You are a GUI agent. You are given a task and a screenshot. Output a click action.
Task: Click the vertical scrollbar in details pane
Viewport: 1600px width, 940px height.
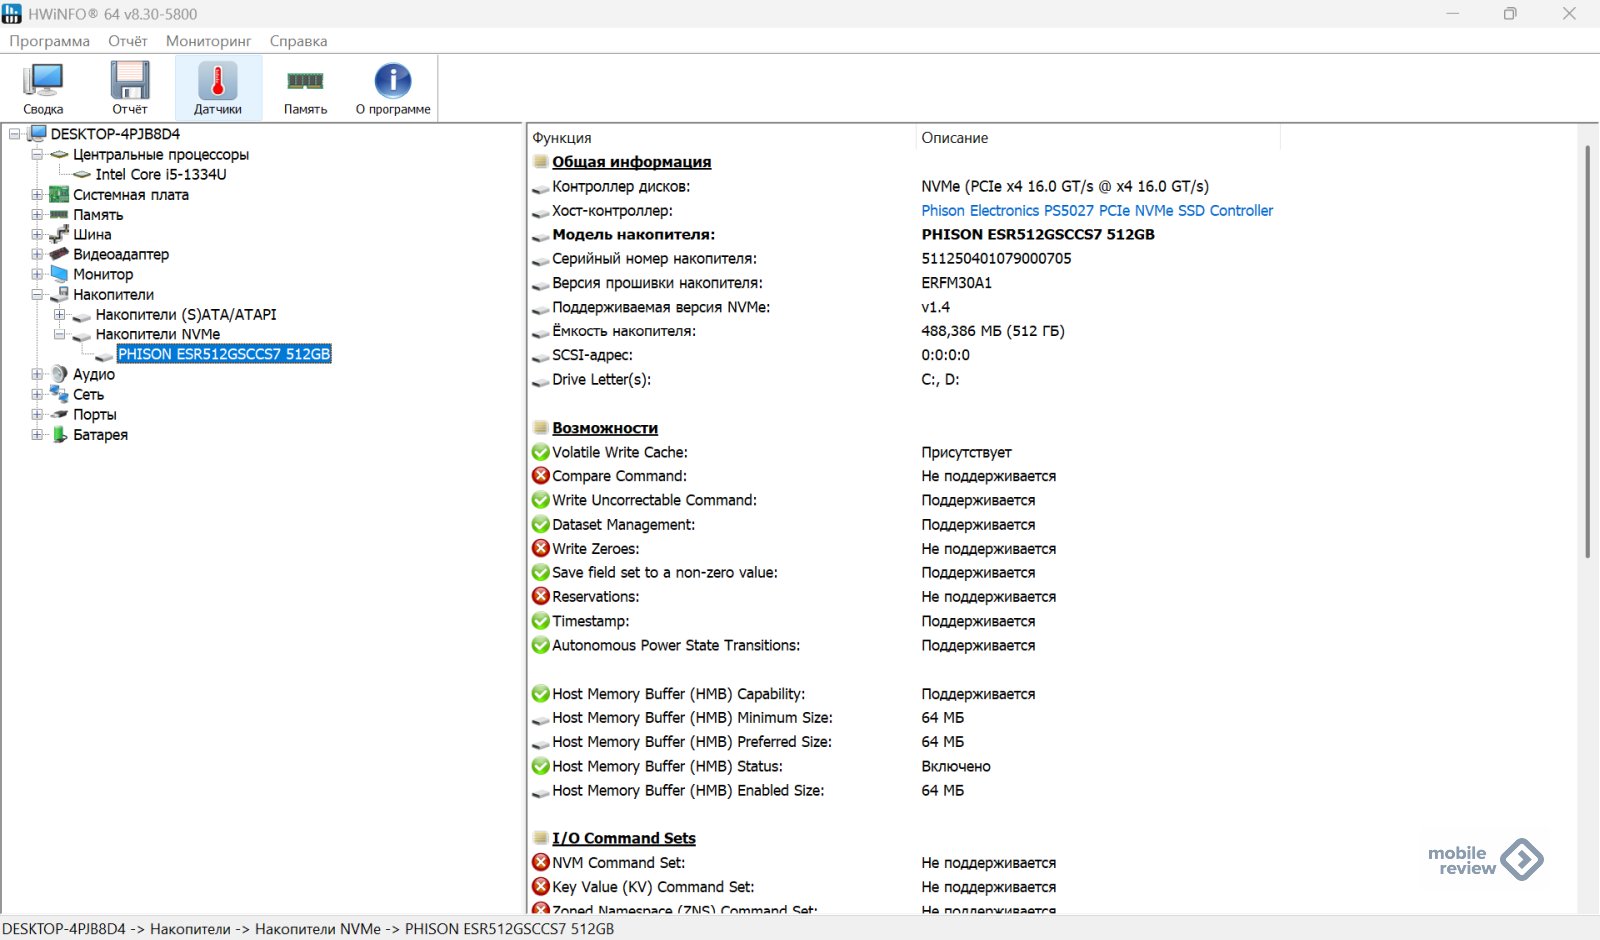1587,350
